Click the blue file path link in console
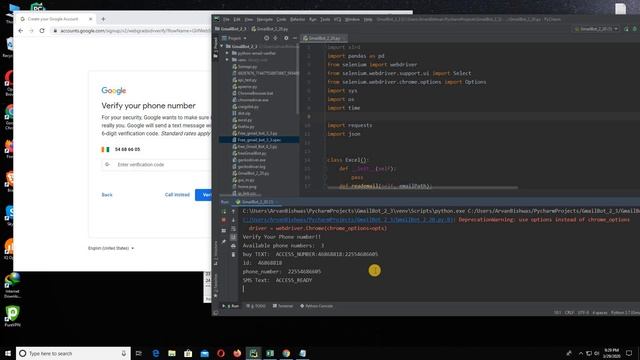The width and height of the screenshot is (640, 360). pos(348,220)
